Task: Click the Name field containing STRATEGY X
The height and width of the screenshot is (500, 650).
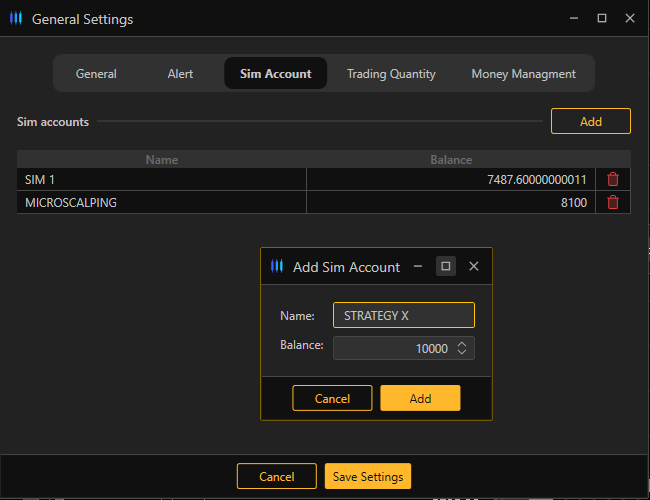Action: 402,315
